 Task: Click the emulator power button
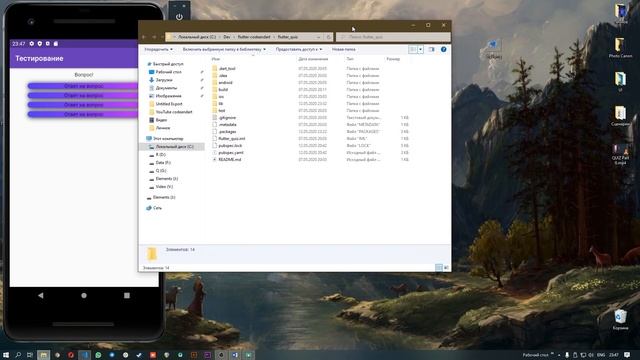click(x=179, y=17)
